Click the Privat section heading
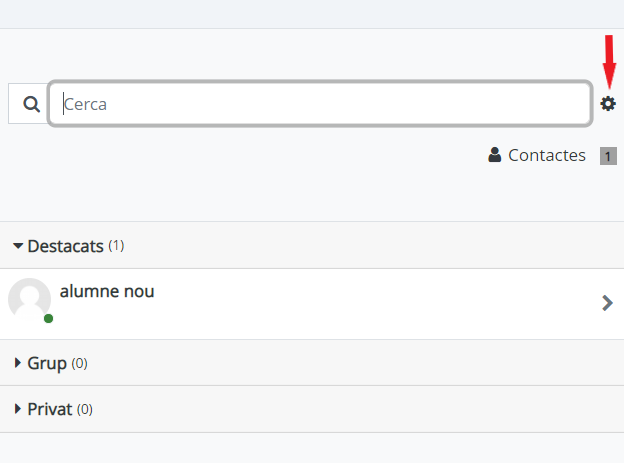The image size is (624, 463). tap(50, 409)
